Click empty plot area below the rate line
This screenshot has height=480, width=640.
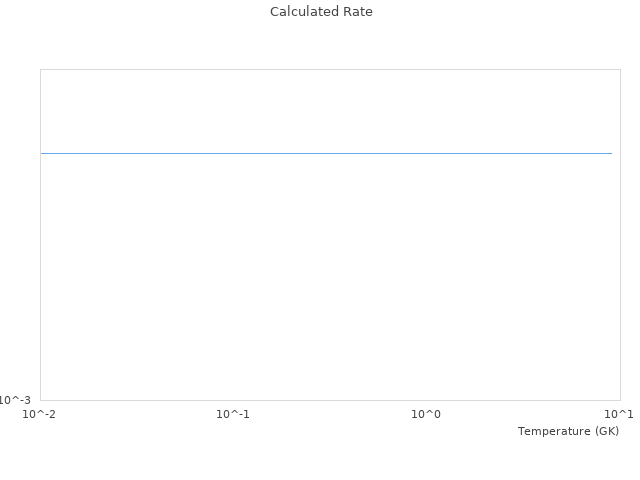click(x=326, y=280)
